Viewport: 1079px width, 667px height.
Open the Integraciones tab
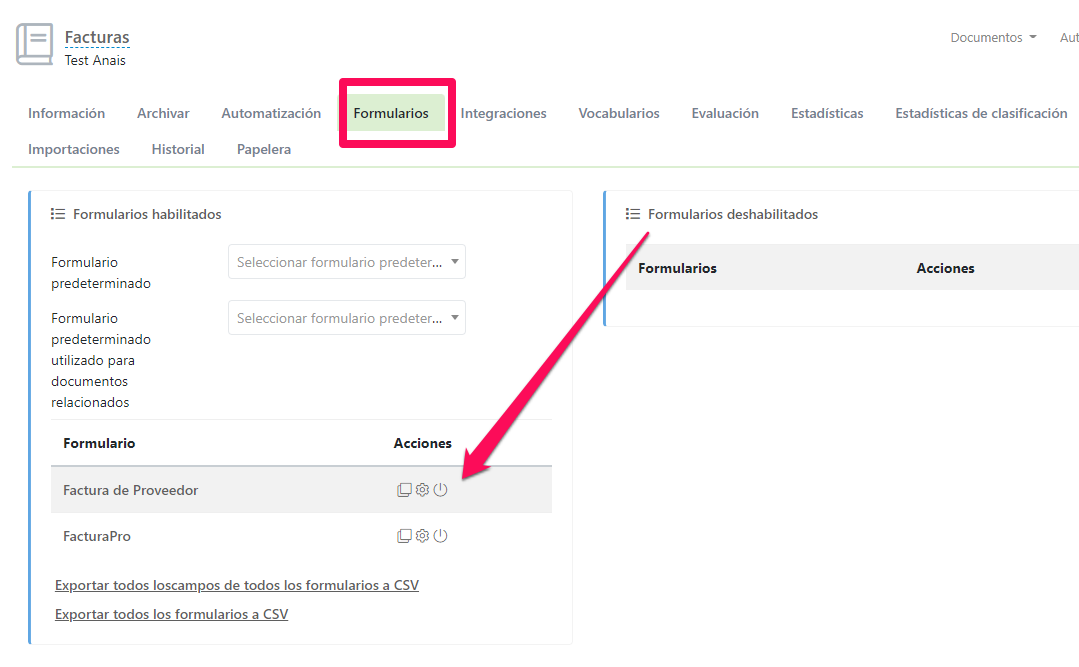(503, 113)
